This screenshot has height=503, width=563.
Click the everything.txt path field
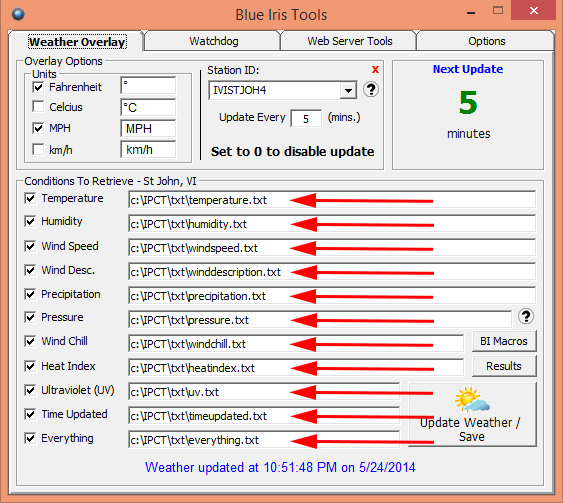264,440
